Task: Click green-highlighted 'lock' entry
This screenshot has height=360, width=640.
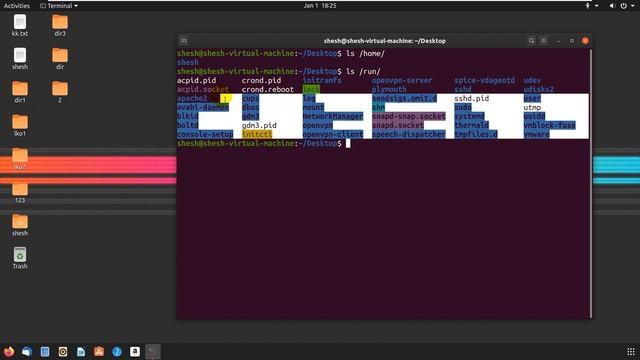Action: pyautogui.click(x=311, y=89)
